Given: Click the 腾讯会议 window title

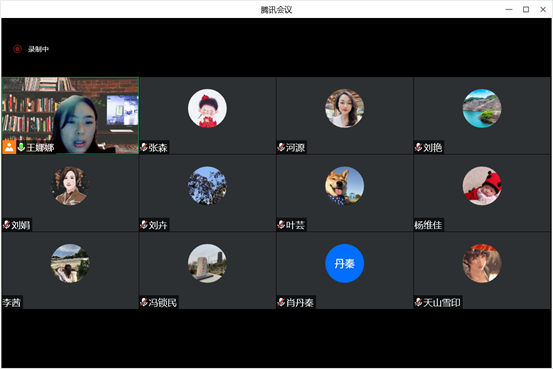Looking at the screenshot, I should 276,10.
